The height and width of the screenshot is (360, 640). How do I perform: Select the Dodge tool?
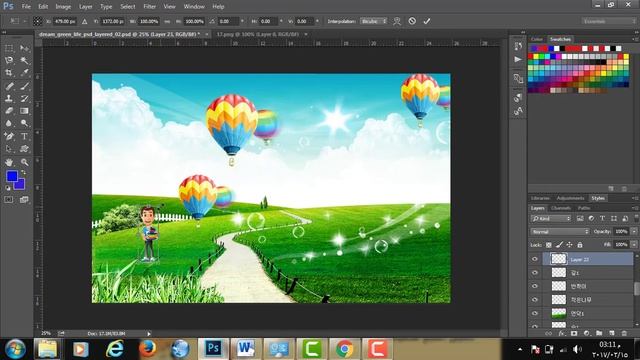click(24, 123)
